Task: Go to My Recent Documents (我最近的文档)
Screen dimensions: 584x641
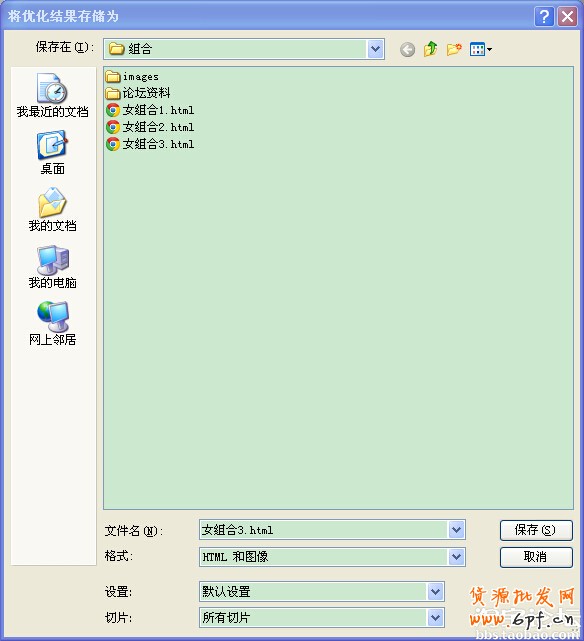Action: [x=52, y=96]
